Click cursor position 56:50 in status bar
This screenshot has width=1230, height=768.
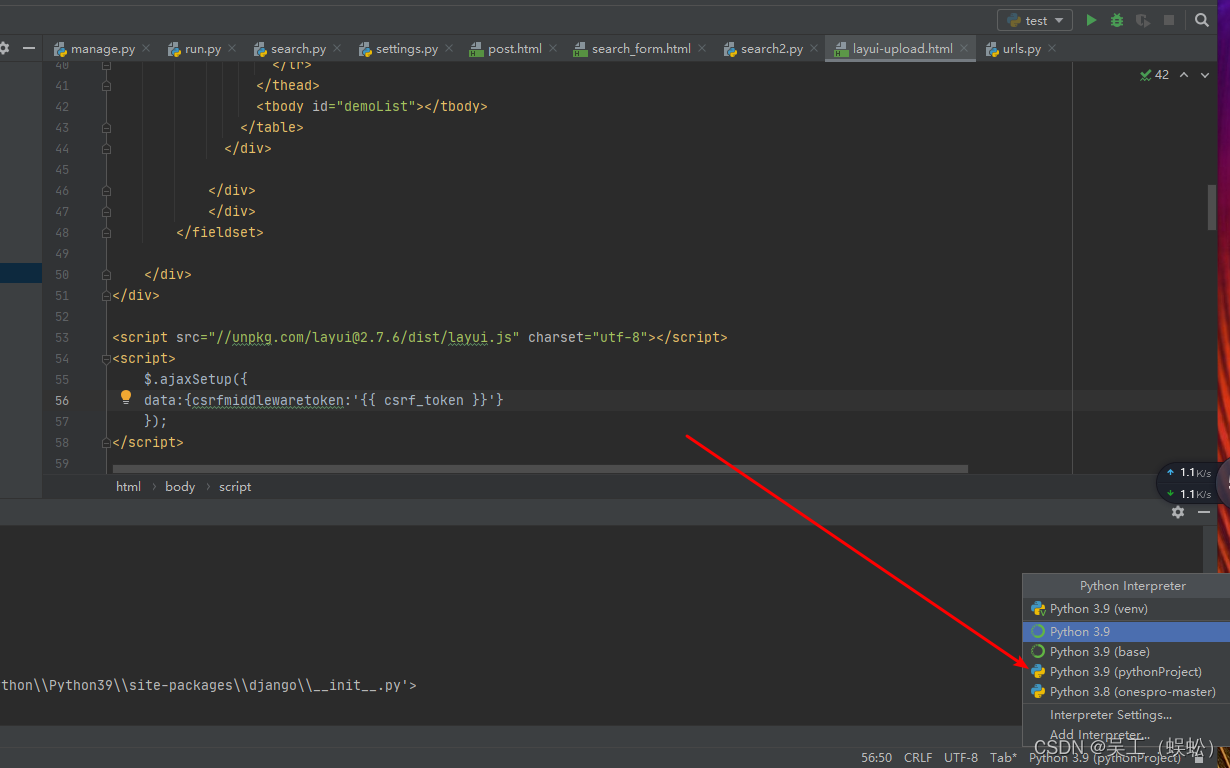pos(876,757)
